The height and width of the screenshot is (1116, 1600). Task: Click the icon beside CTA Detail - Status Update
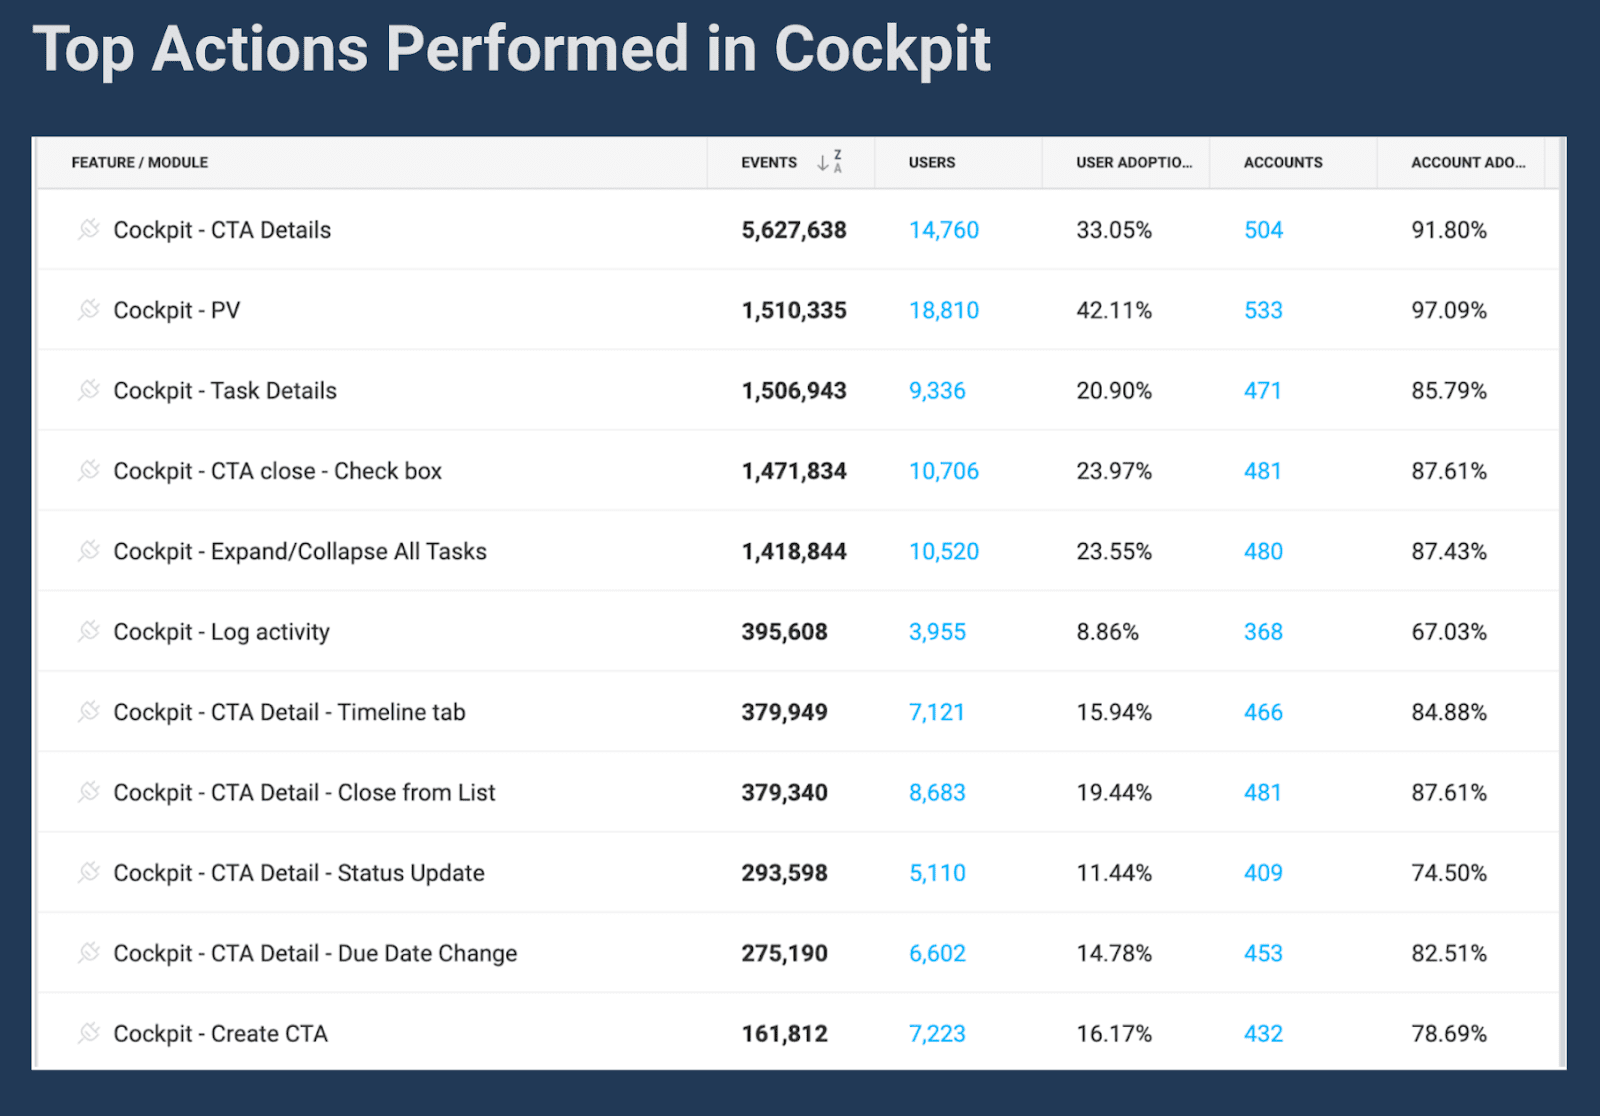click(x=89, y=872)
